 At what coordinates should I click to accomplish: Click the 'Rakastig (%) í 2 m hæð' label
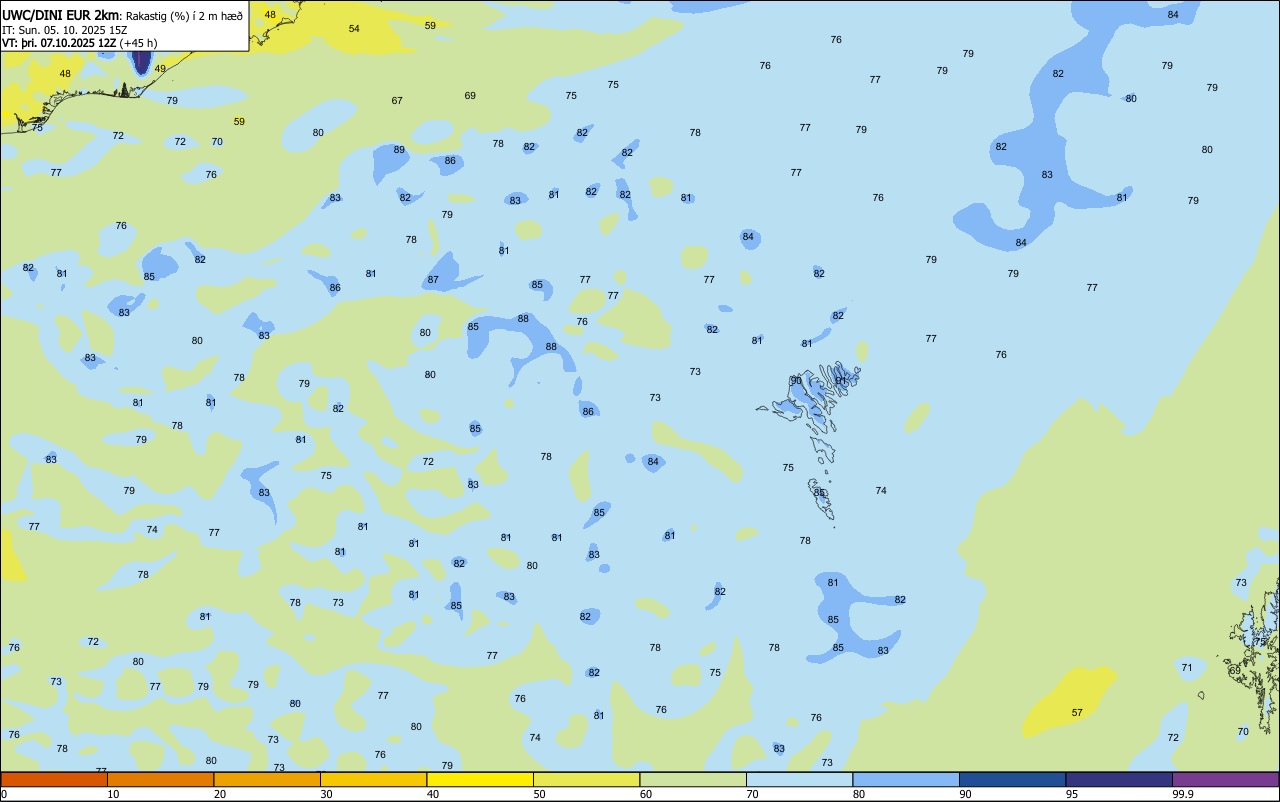(x=184, y=16)
